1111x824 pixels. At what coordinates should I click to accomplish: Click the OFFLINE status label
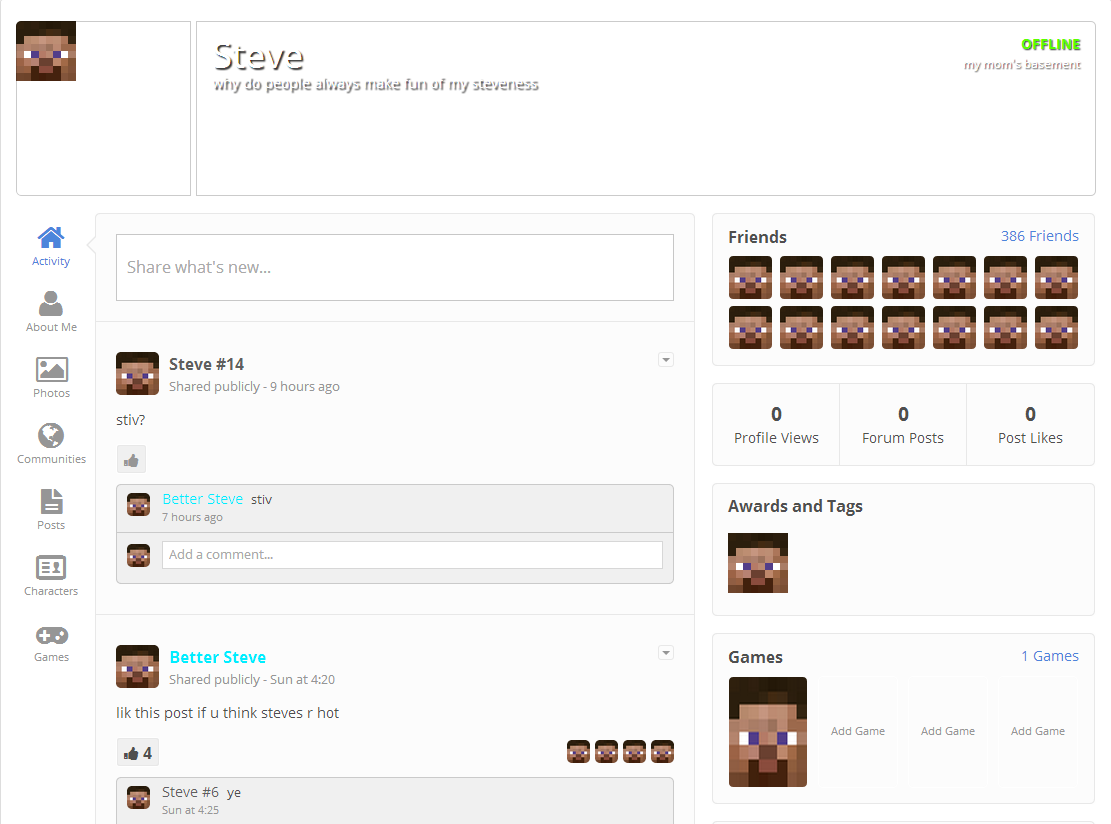tap(1051, 45)
